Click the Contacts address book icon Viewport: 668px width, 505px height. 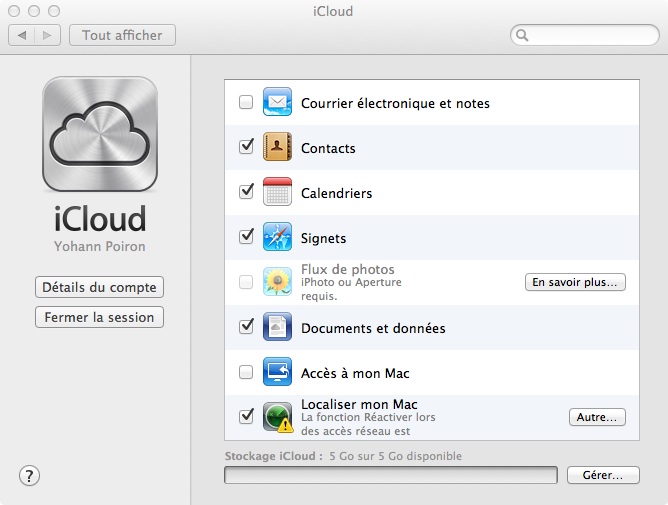point(277,148)
